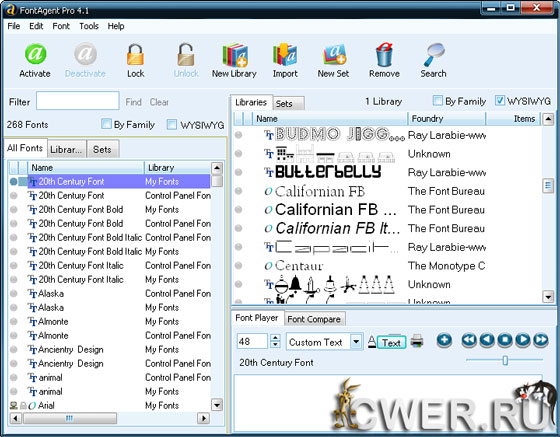
Task: Play fonts in the Font Player
Action: (523, 340)
